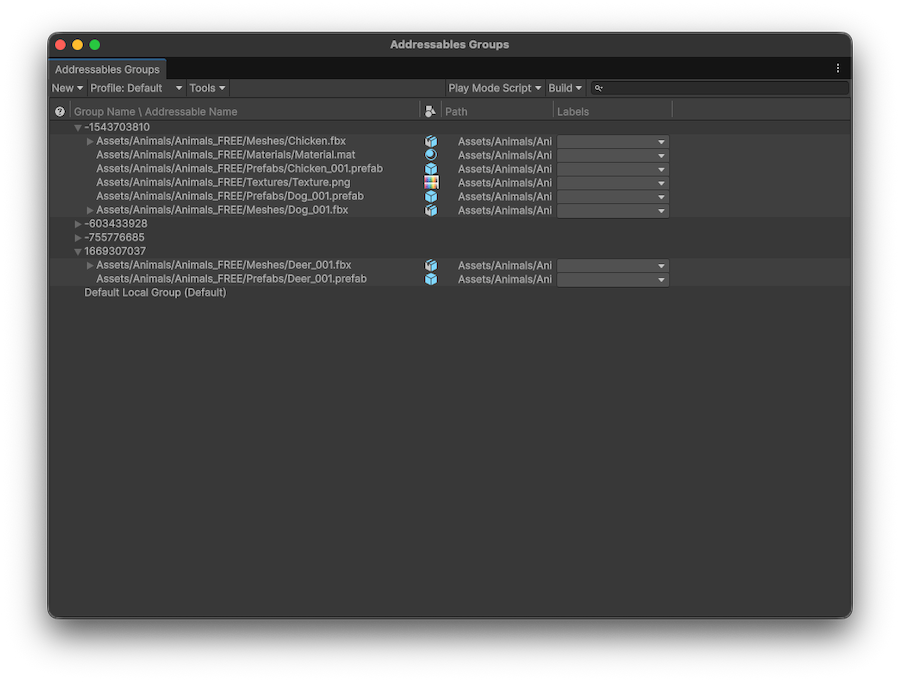Viewport: 900px width, 682px height.
Task: Click the Material.mat sphere icon
Action: pos(430,155)
